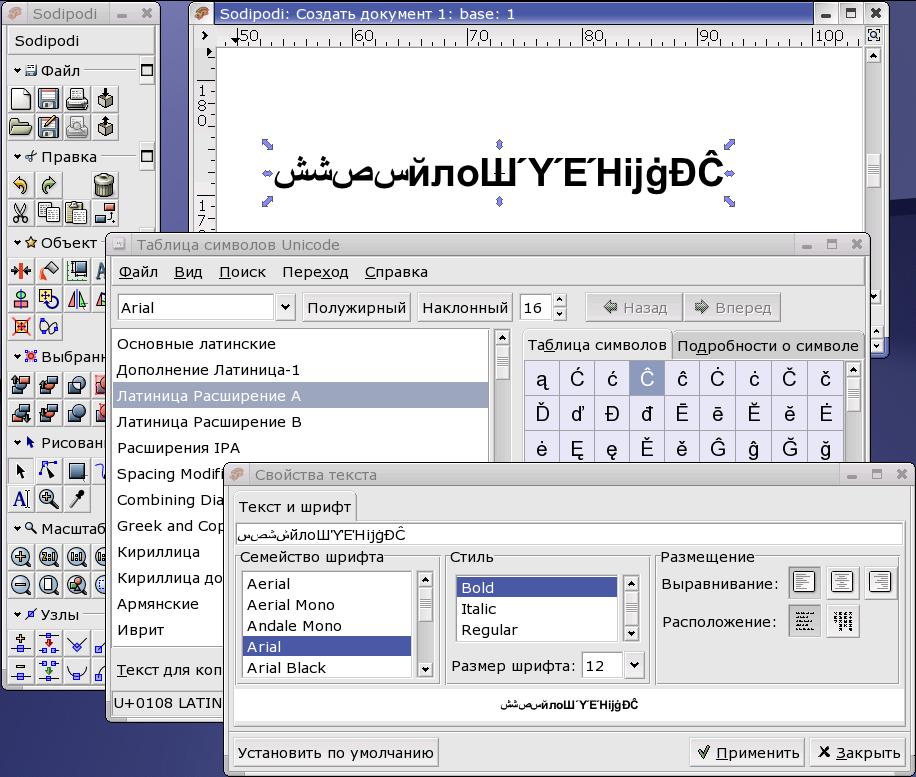The image size is (916, 777).
Task: Select right text alignment button
Action: [880, 582]
